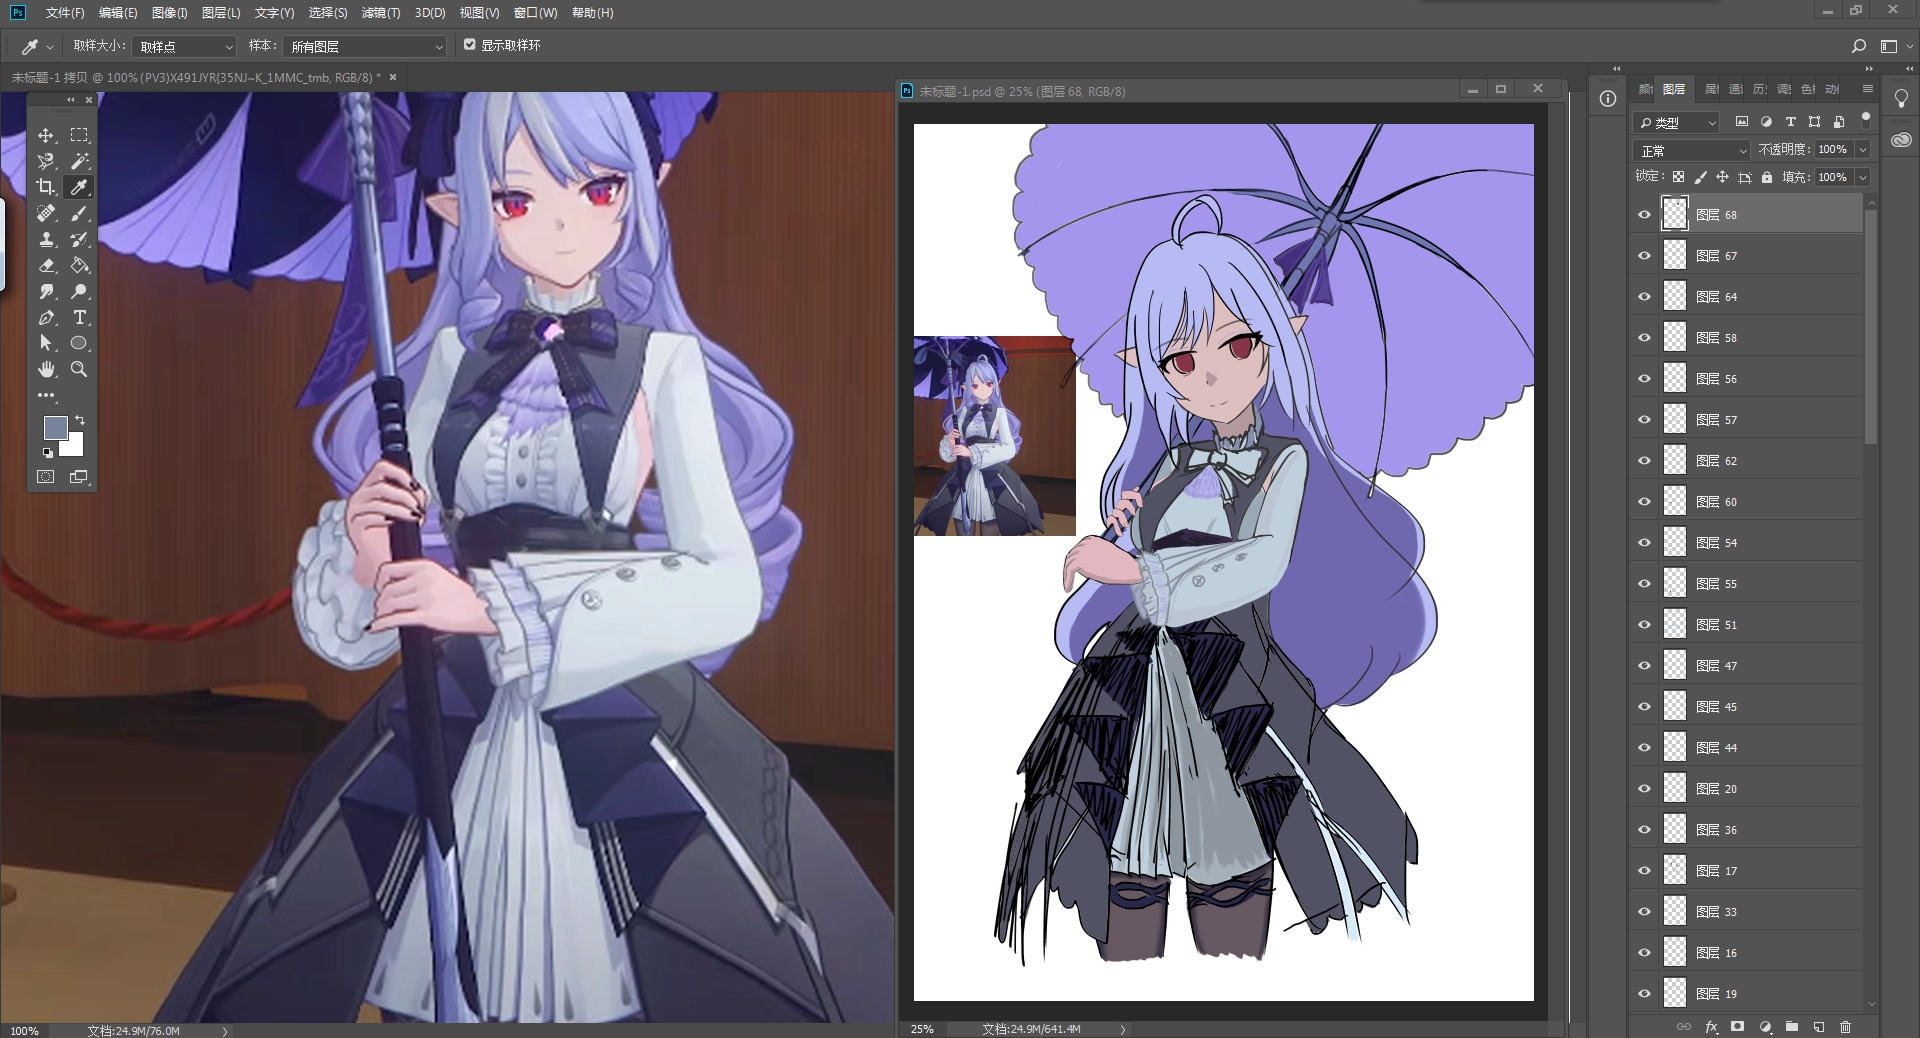Toggle the show sampling ring checkbox
This screenshot has height=1038, width=1920.
click(x=470, y=45)
